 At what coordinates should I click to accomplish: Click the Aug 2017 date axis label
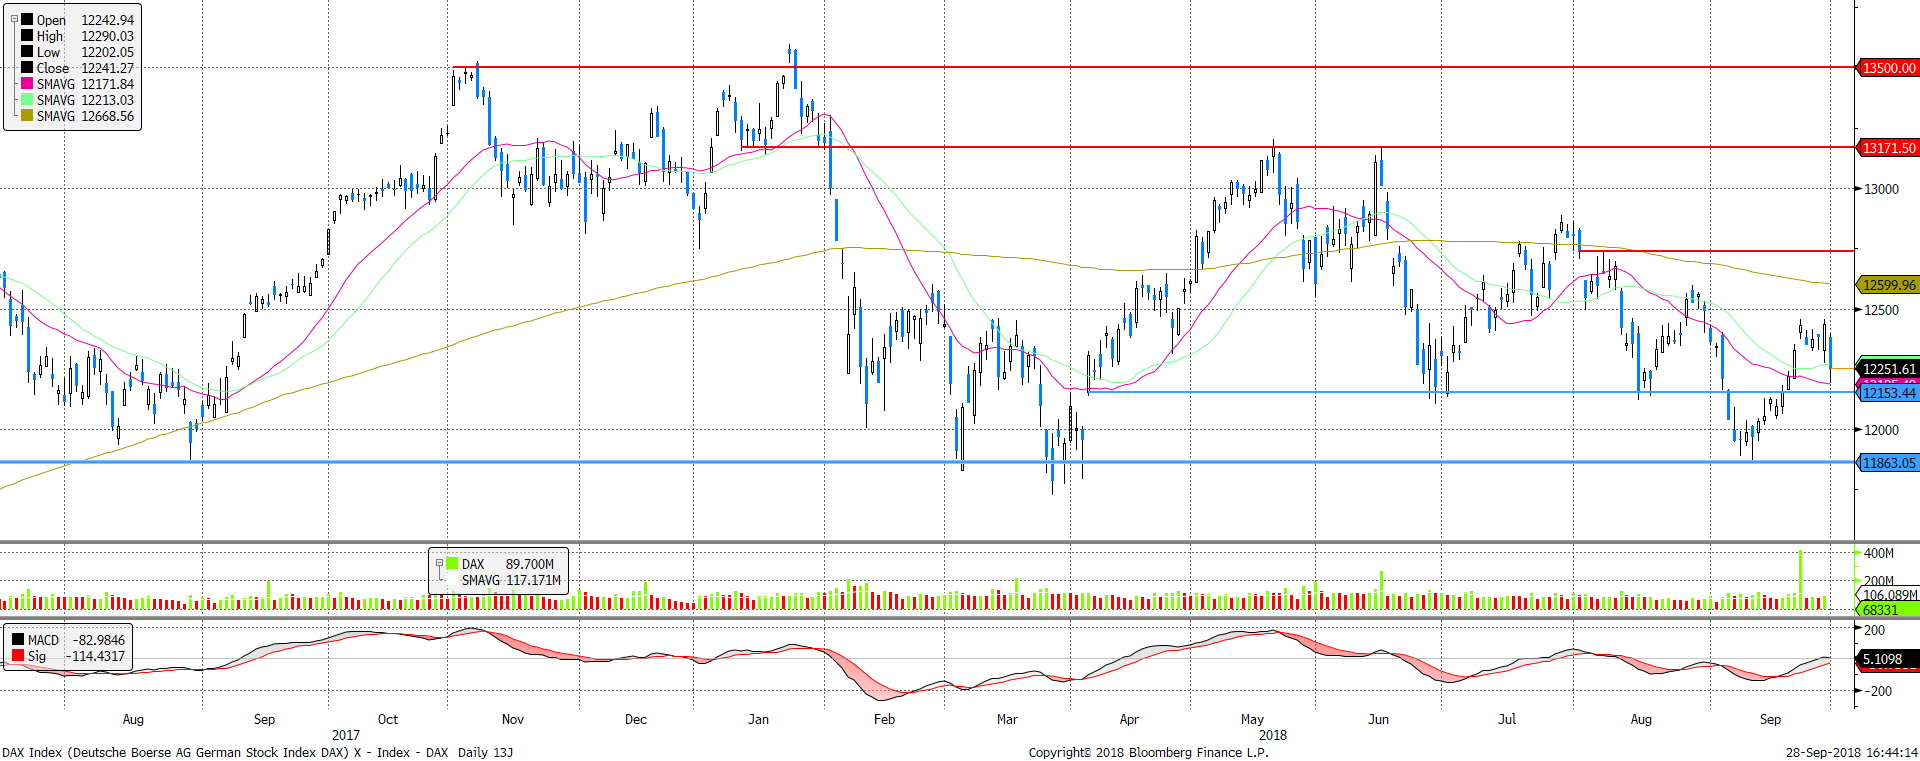click(133, 719)
